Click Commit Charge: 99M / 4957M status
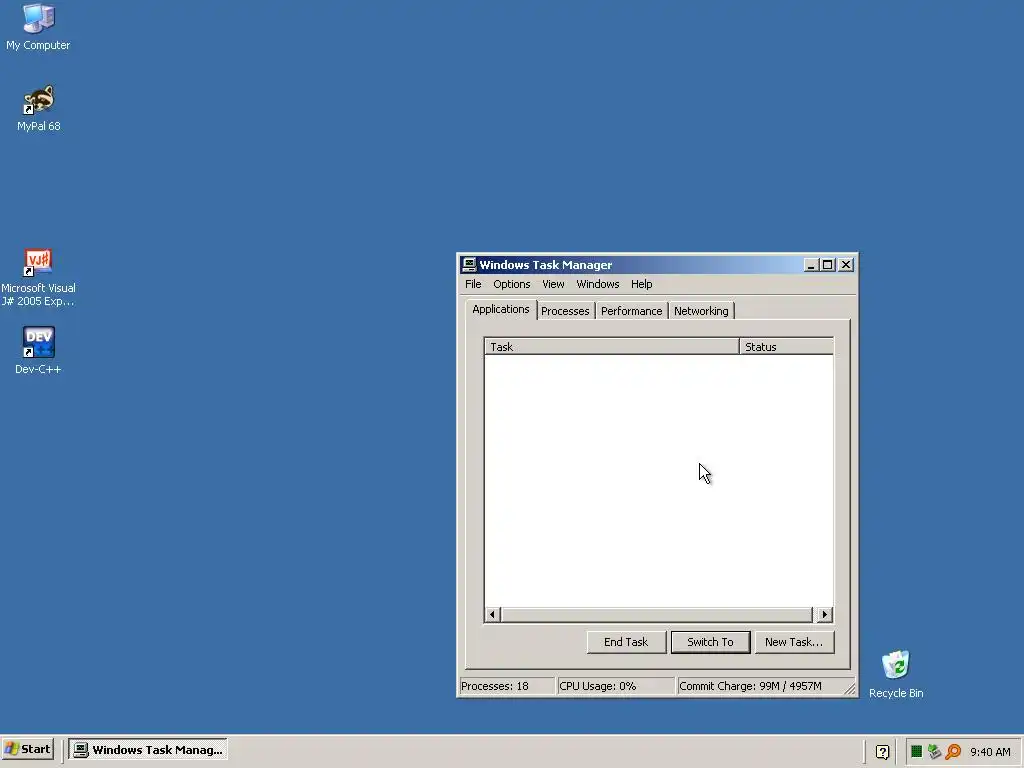Viewport: 1024px width, 768px height. (750, 686)
